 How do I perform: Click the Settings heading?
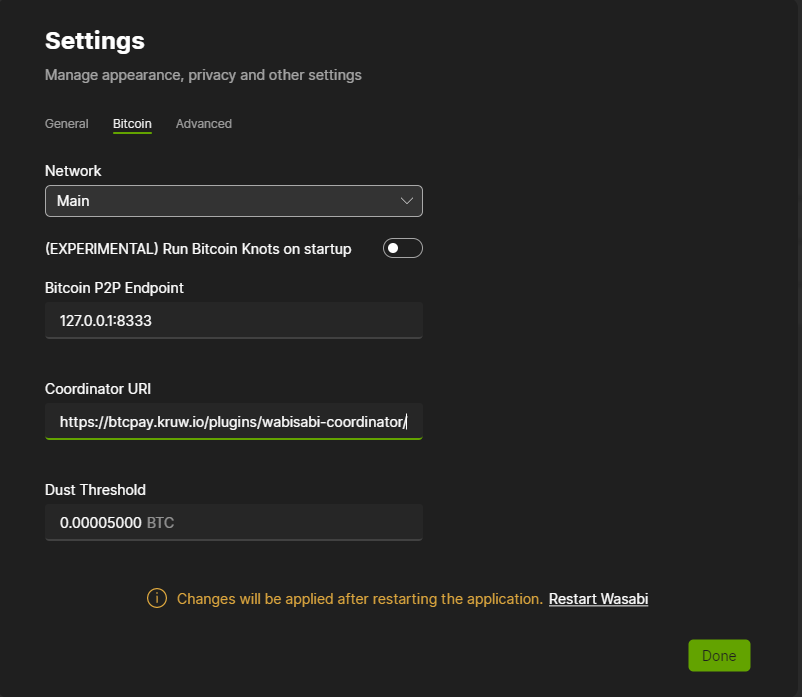pos(95,41)
